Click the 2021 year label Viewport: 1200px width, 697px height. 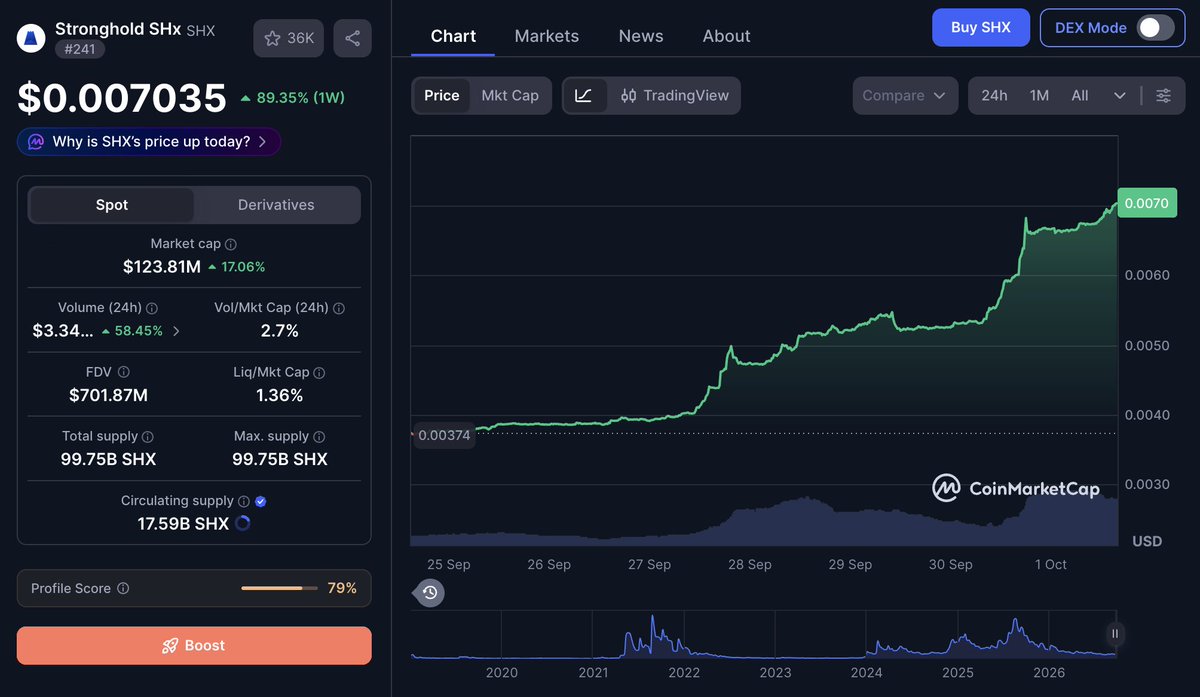pos(593,673)
